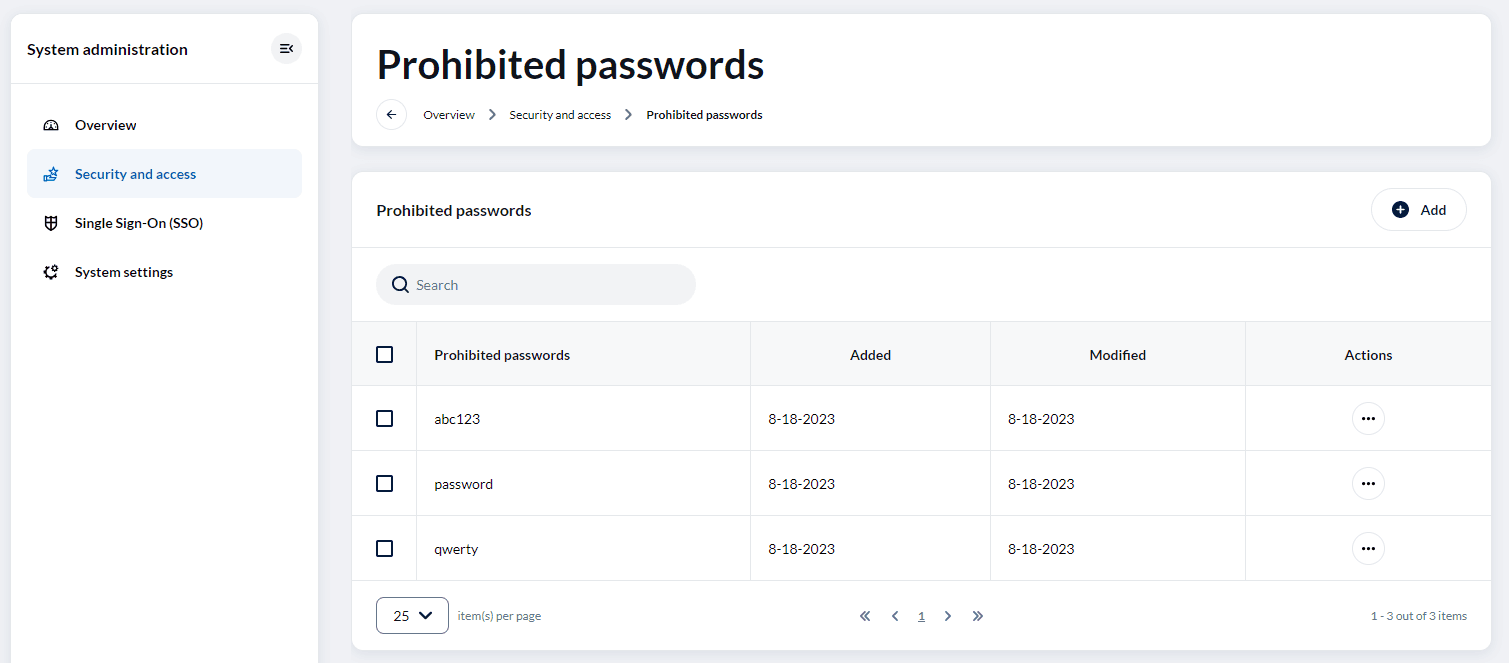Click the large Prohibited passwords page title

[x=570, y=65]
